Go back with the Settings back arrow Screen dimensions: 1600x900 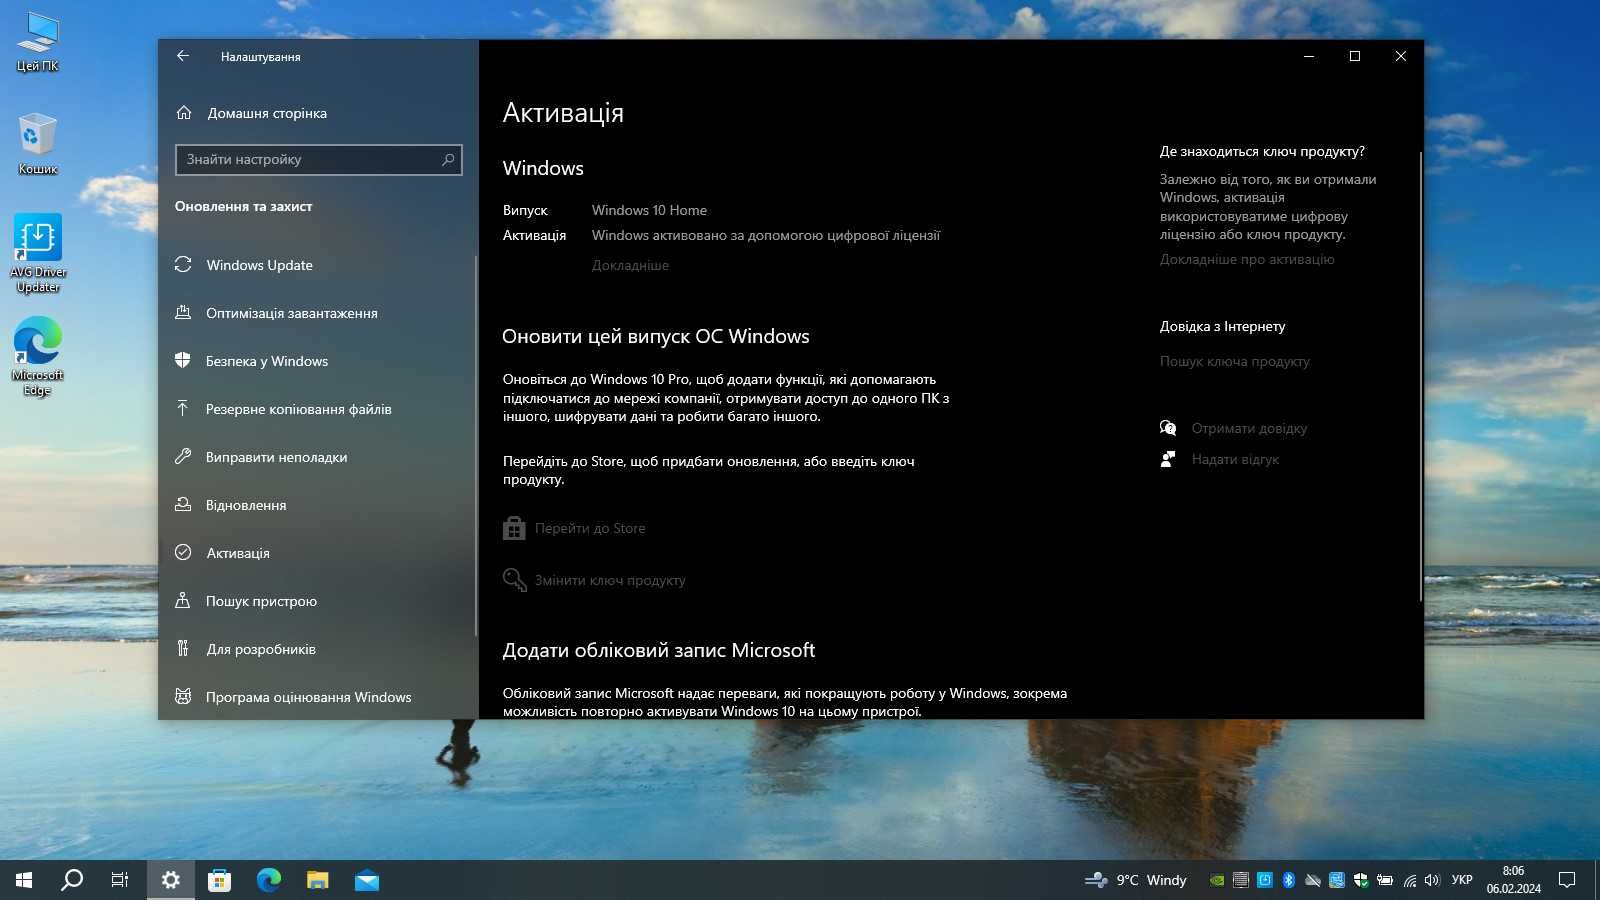(x=183, y=56)
